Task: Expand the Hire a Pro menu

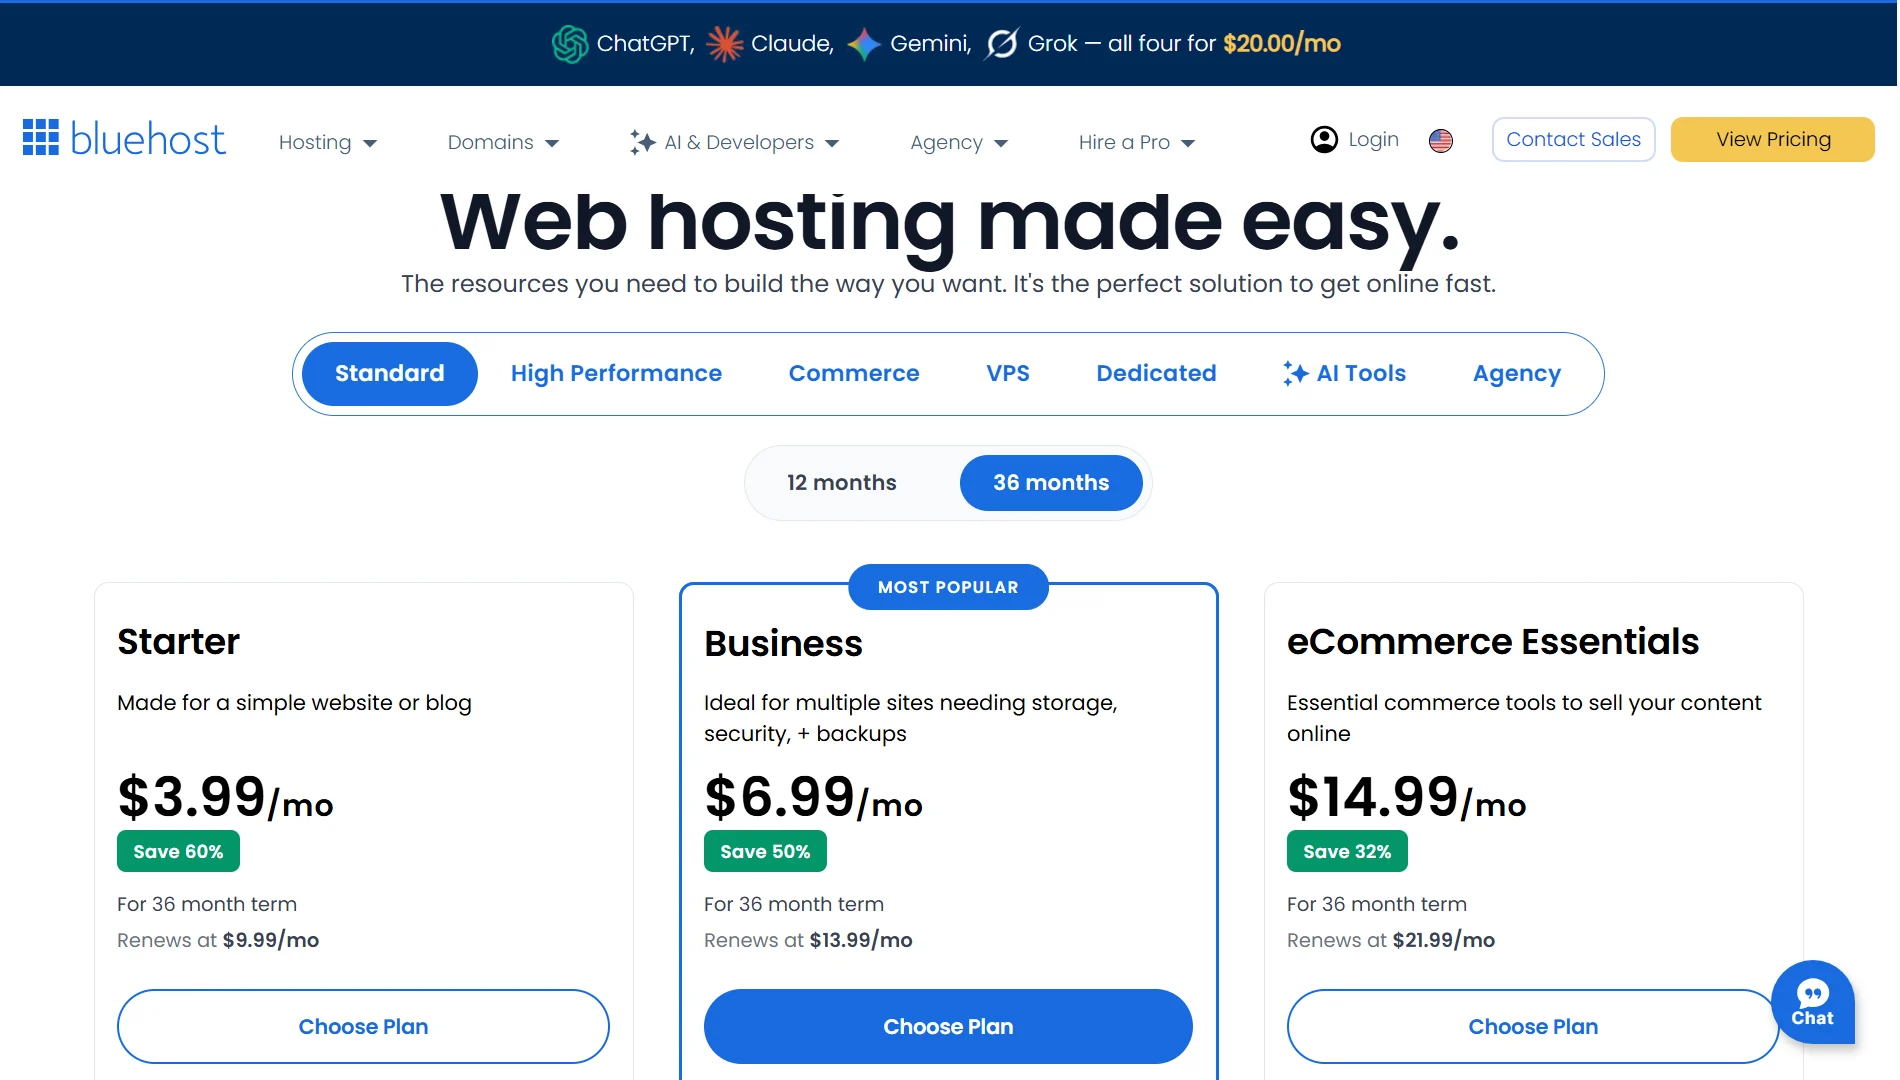Action: (1137, 142)
